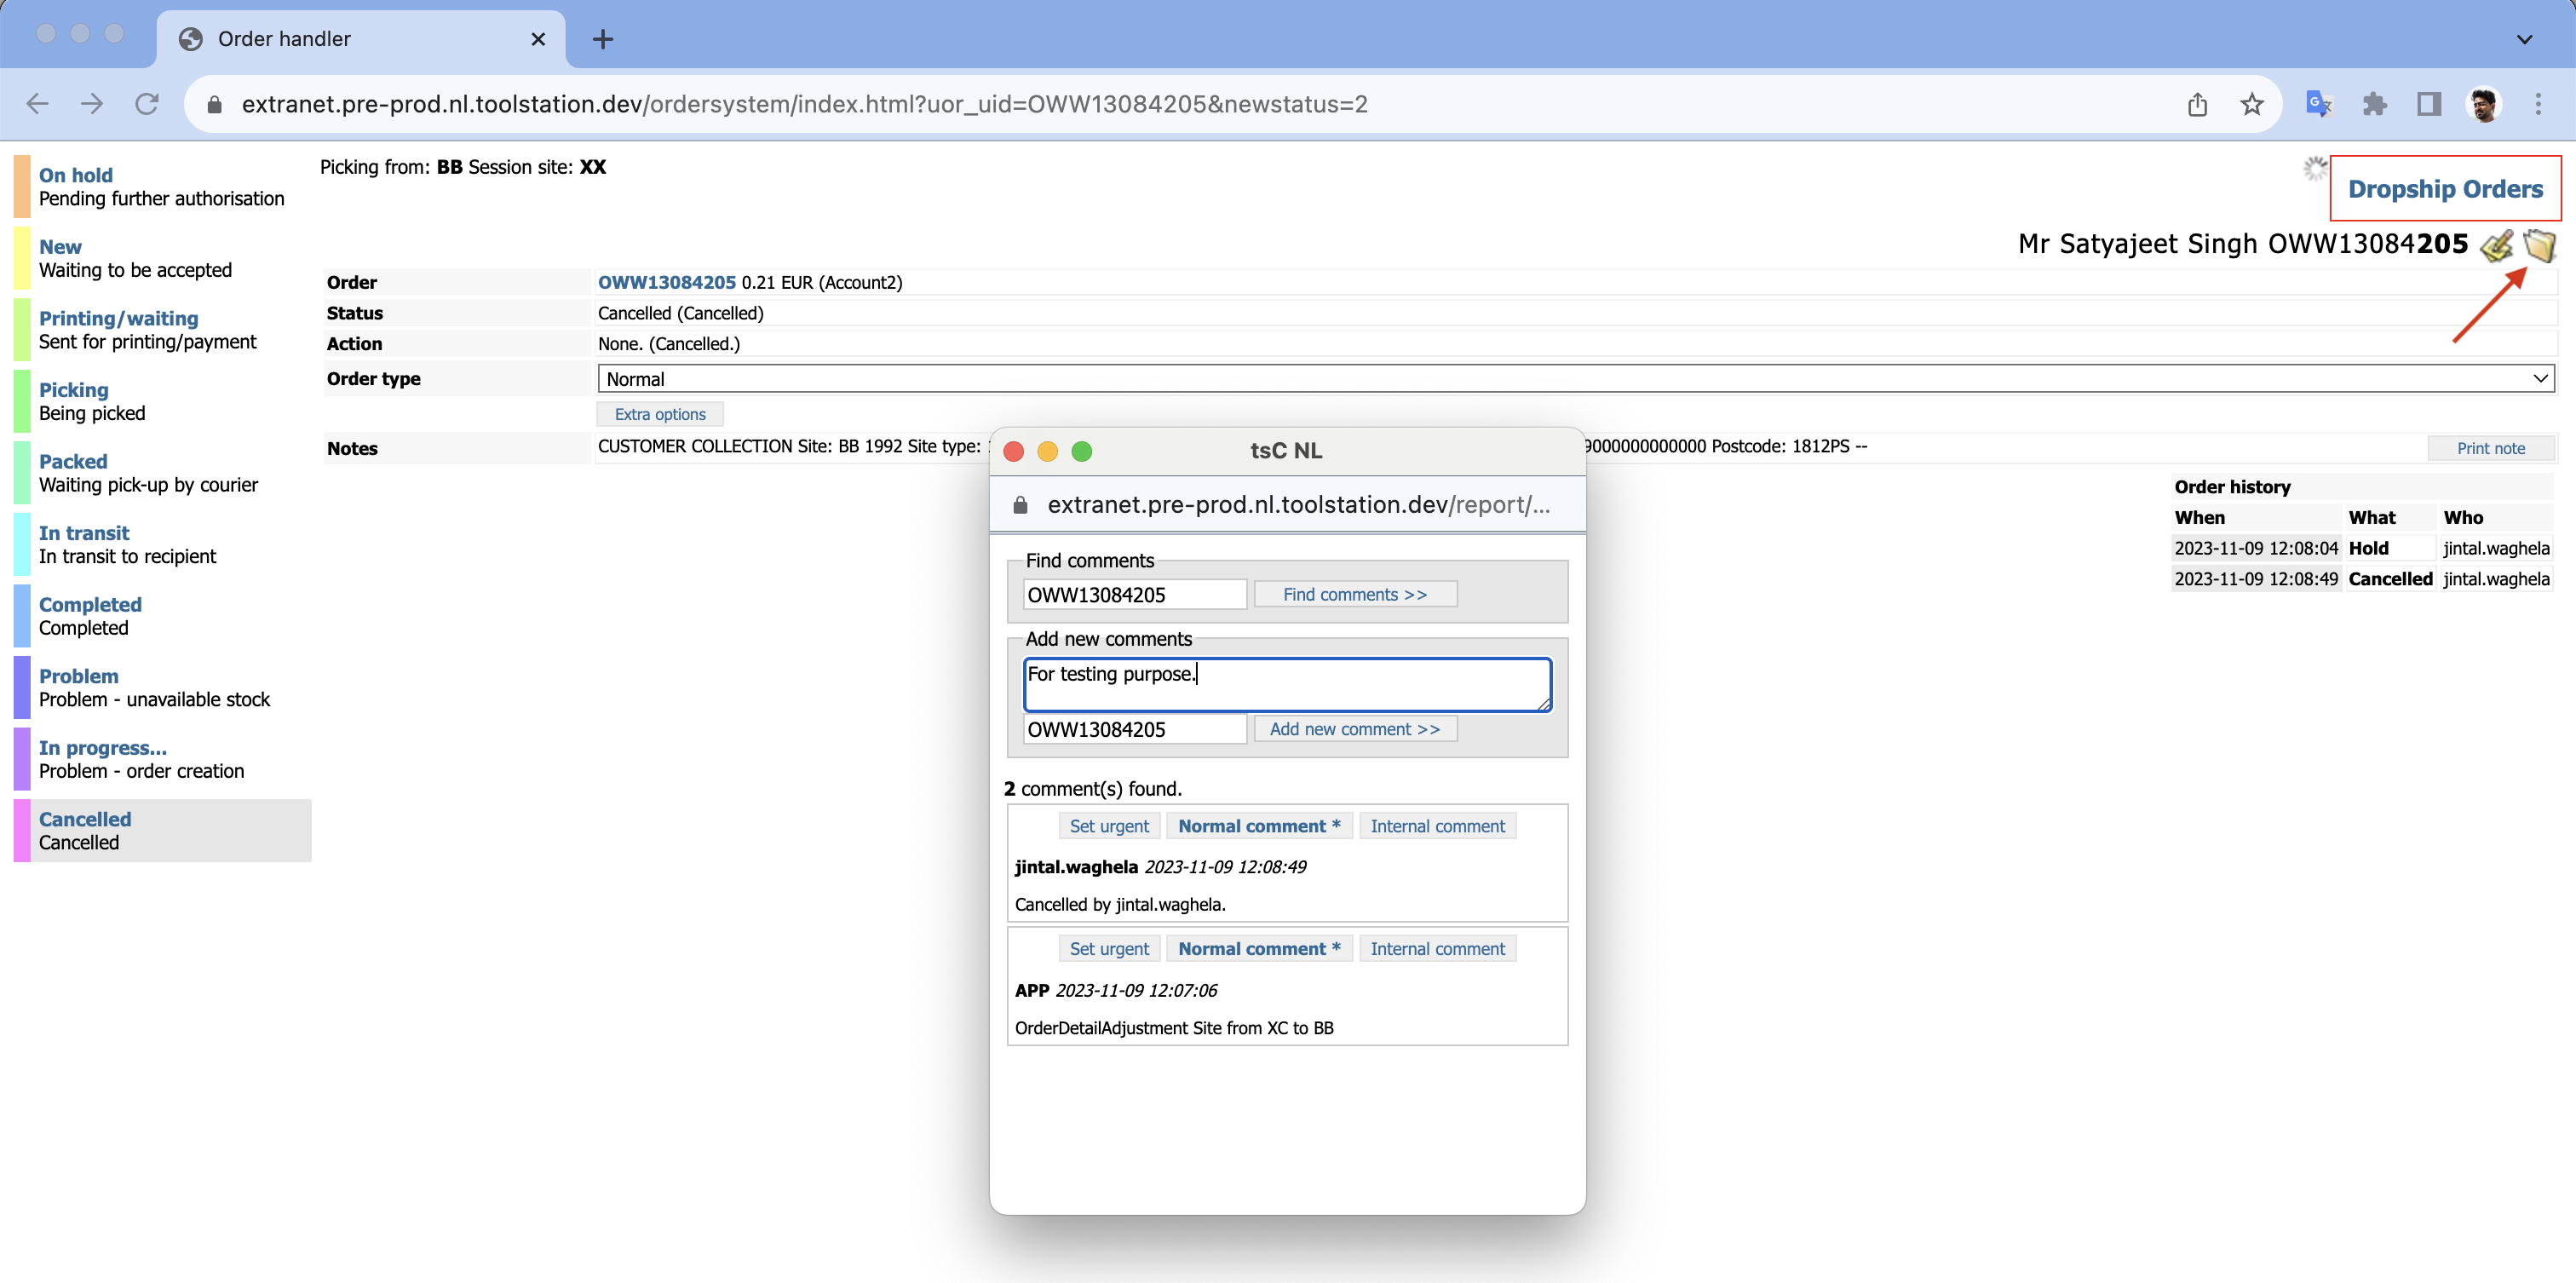Click the Google Translate extension icon
This screenshot has width=2576, height=1283.
pos(2318,104)
